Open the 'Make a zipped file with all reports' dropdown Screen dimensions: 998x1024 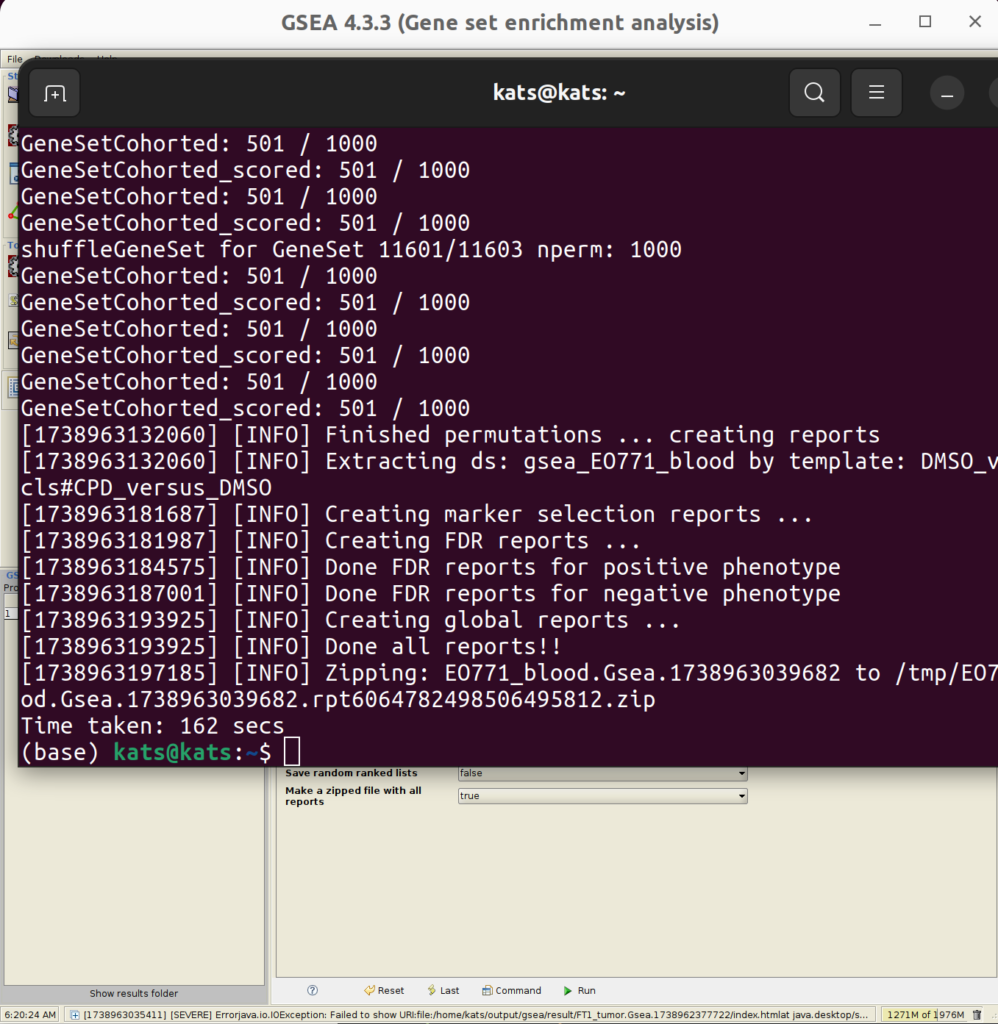[602, 796]
